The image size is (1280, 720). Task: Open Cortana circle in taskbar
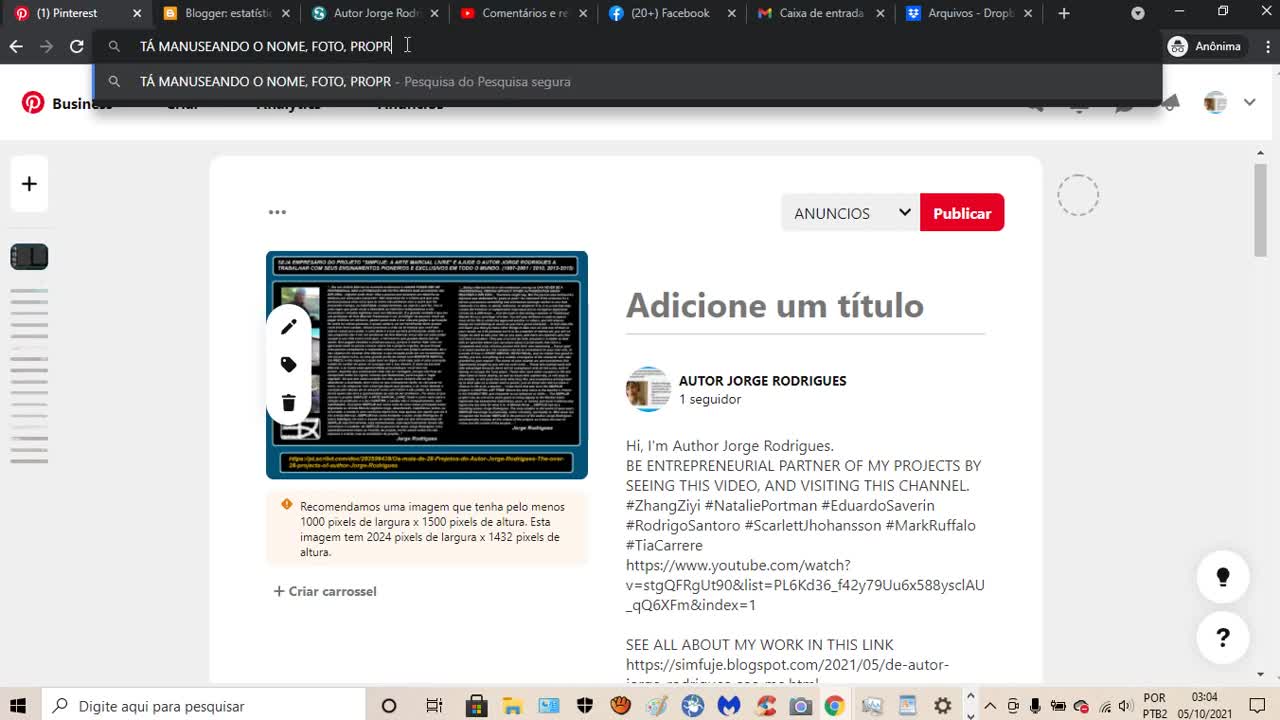[x=389, y=706]
